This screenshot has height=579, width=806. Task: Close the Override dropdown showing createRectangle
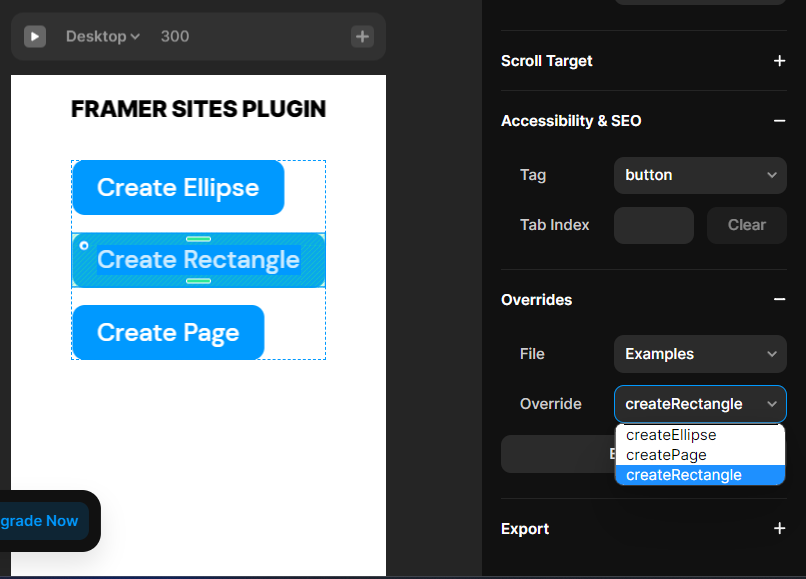coord(700,404)
